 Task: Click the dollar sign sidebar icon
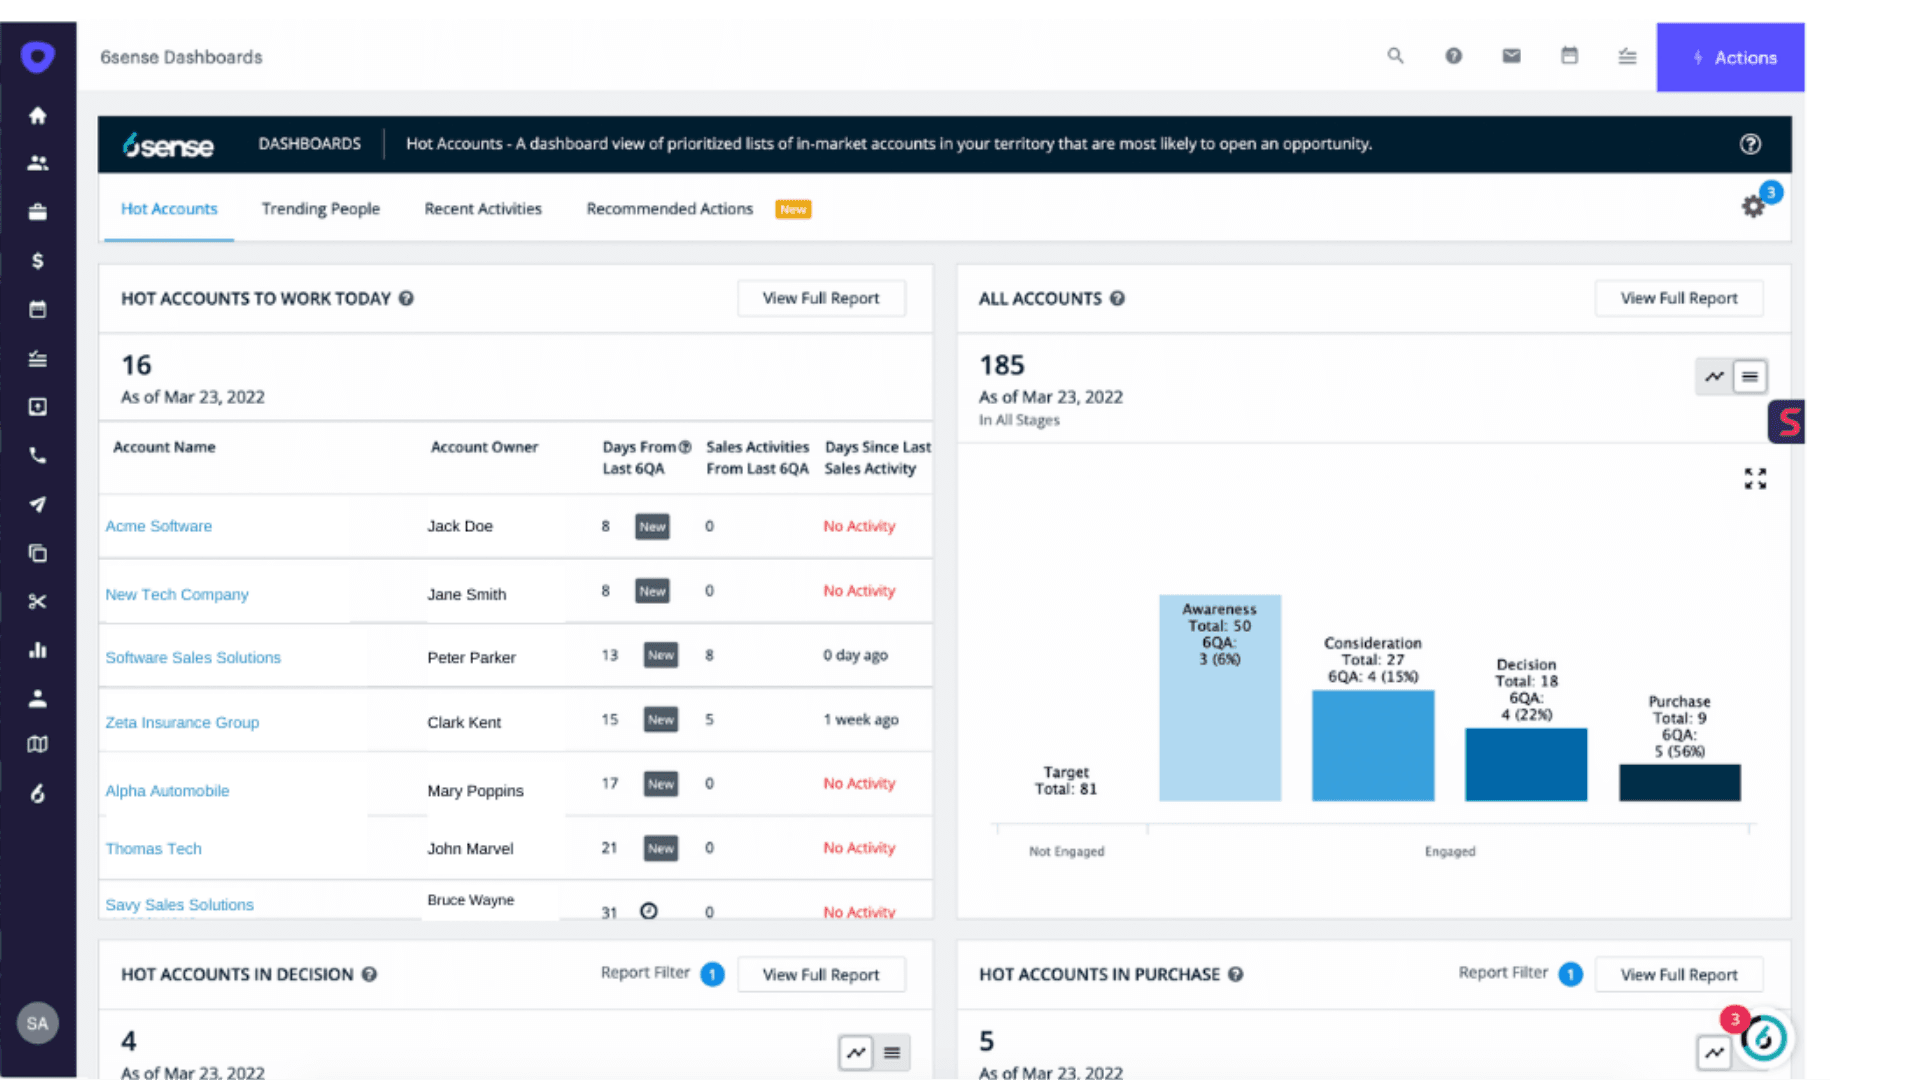pyautogui.click(x=38, y=261)
